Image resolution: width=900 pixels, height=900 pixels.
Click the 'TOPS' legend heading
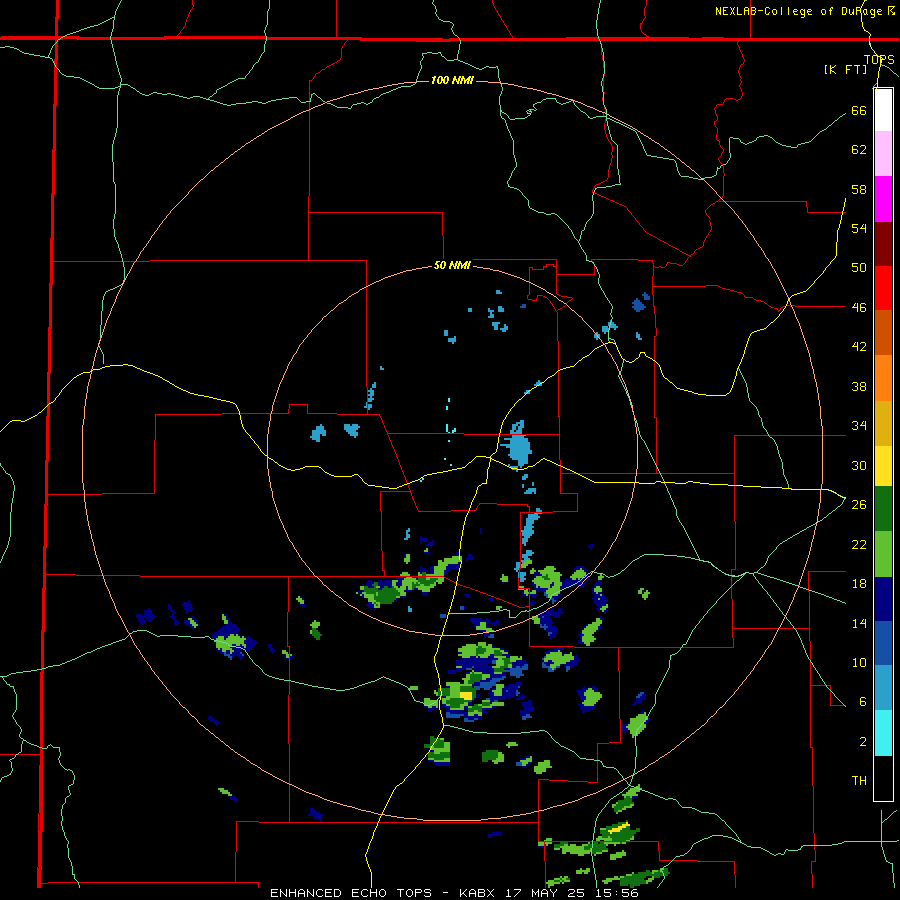point(879,59)
